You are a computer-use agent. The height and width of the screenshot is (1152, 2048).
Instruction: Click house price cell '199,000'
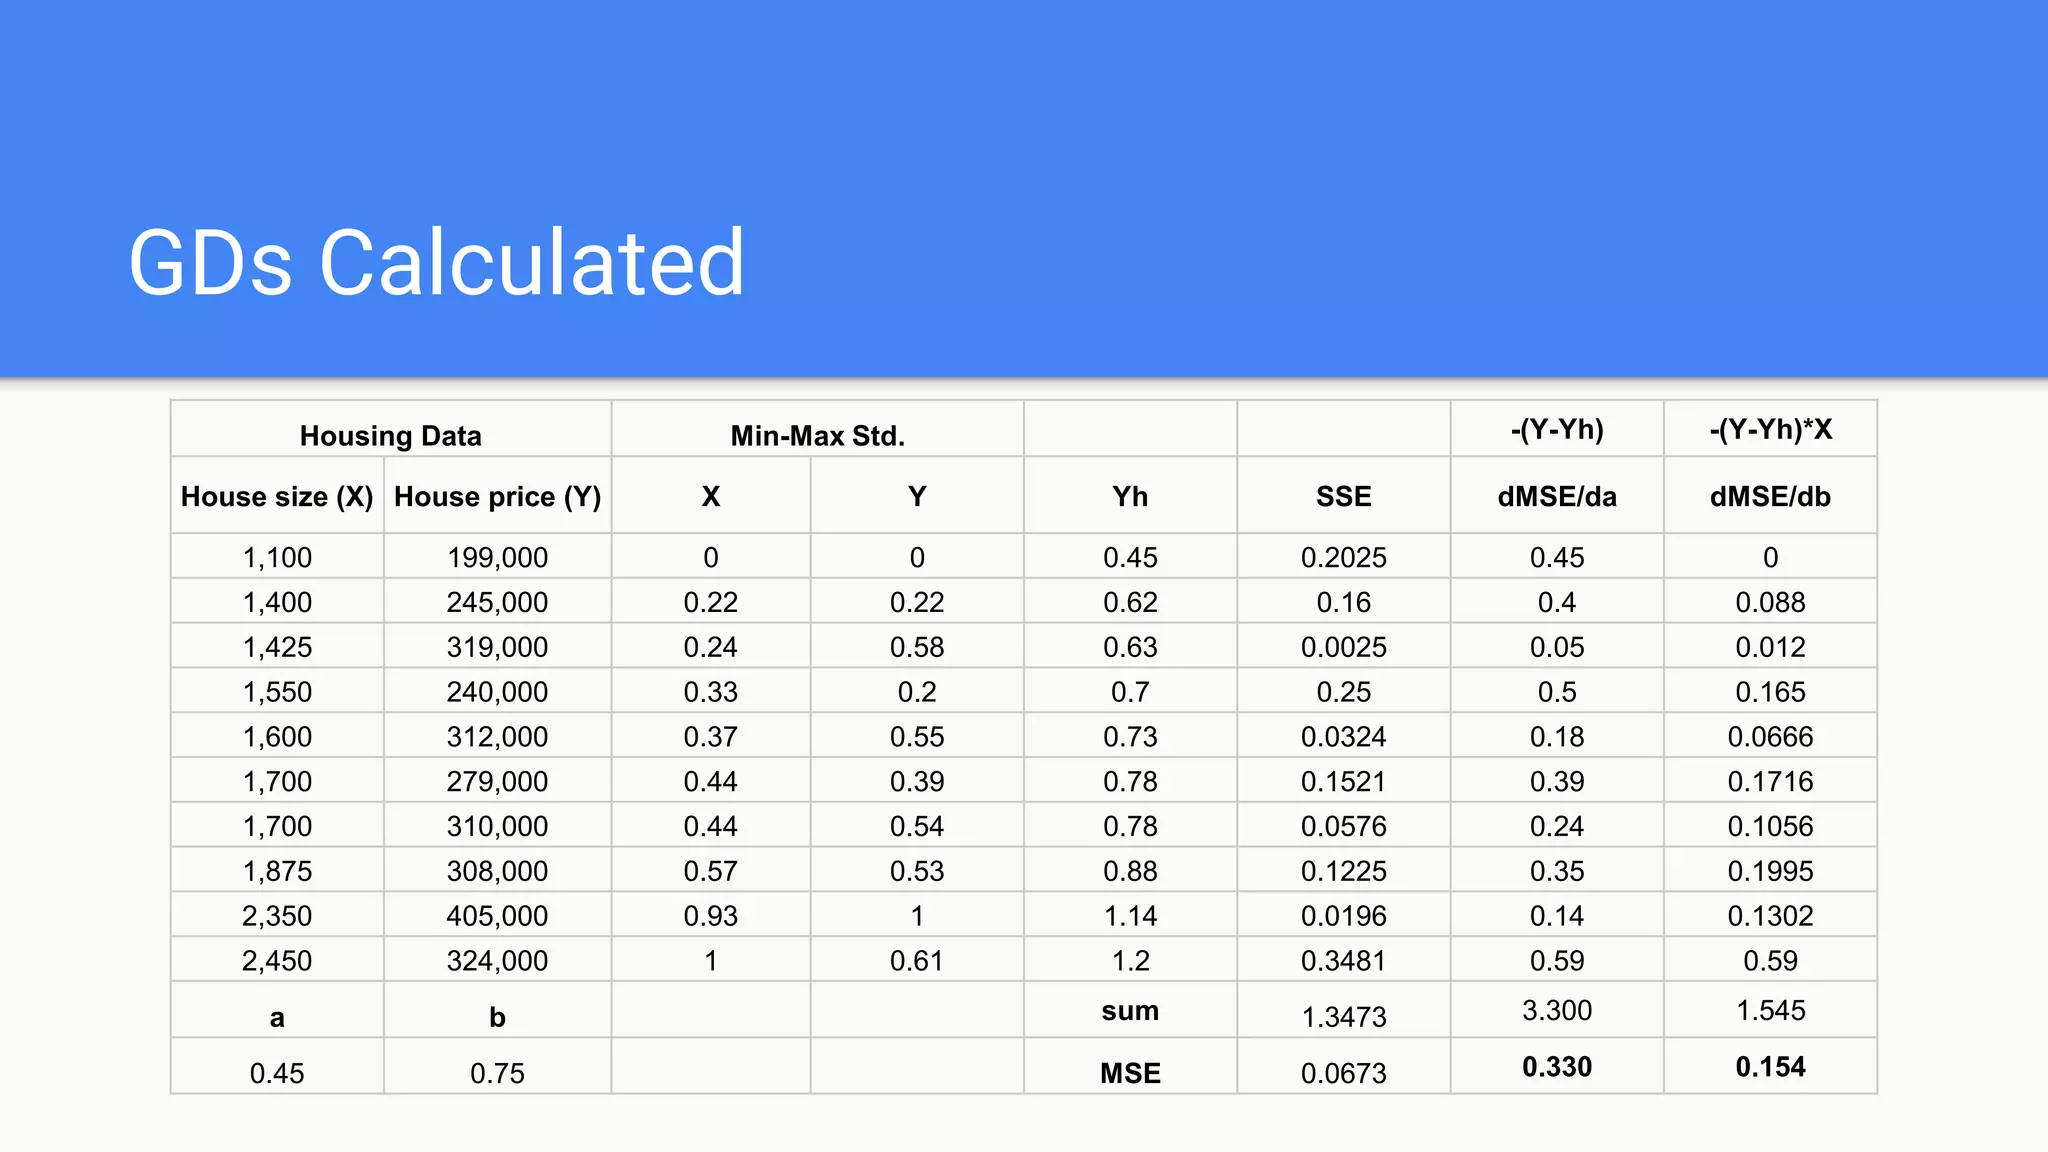497,557
